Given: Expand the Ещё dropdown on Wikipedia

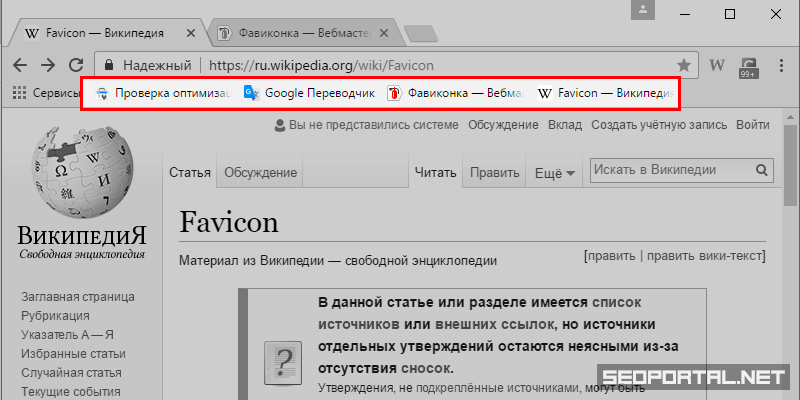Looking at the screenshot, I should (555, 173).
